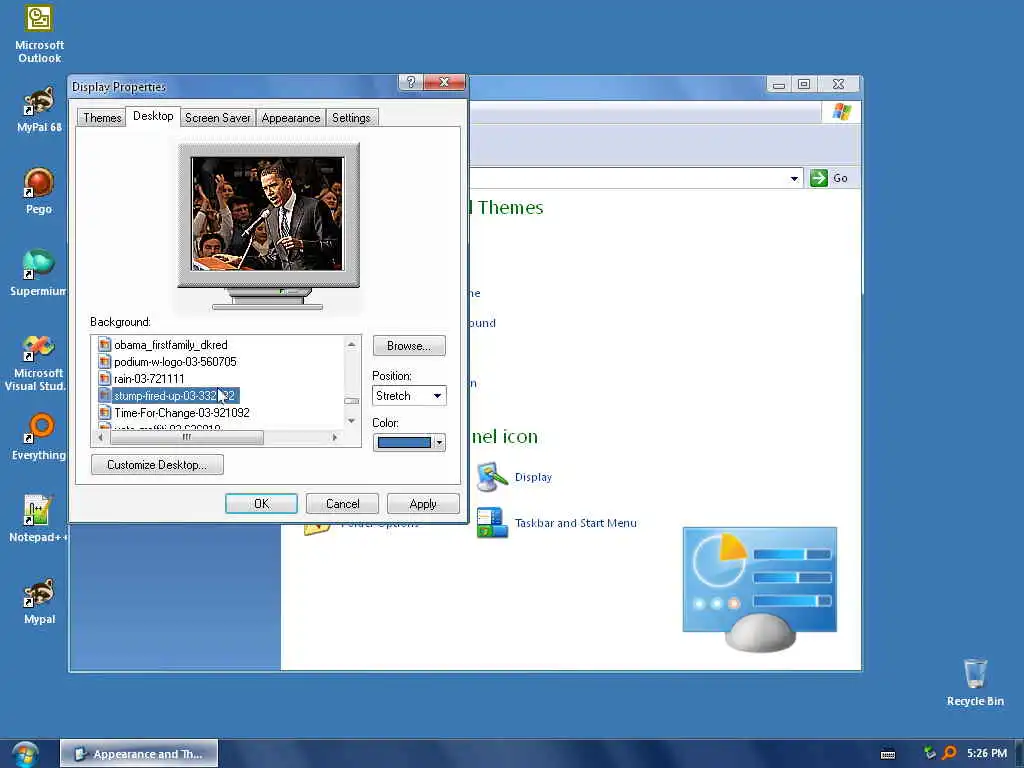Select Time-For-Change-03-921092 background

pyautogui.click(x=182, y=413)
